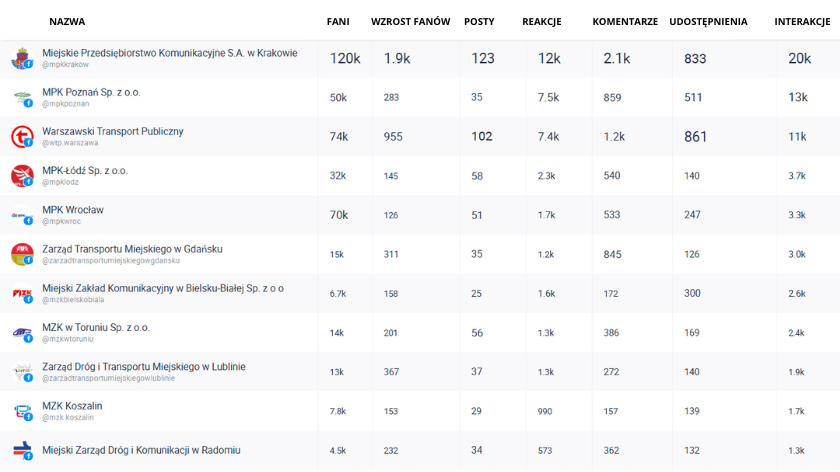Screen dimensions: 840x472
Task: Click MPK Poznań profile logo icon
Action: tap(22, 97)
